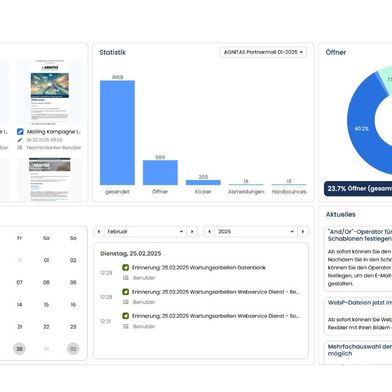Select calendar day 07 in the Fr column

pyautogui.click(x=19, y=282)
